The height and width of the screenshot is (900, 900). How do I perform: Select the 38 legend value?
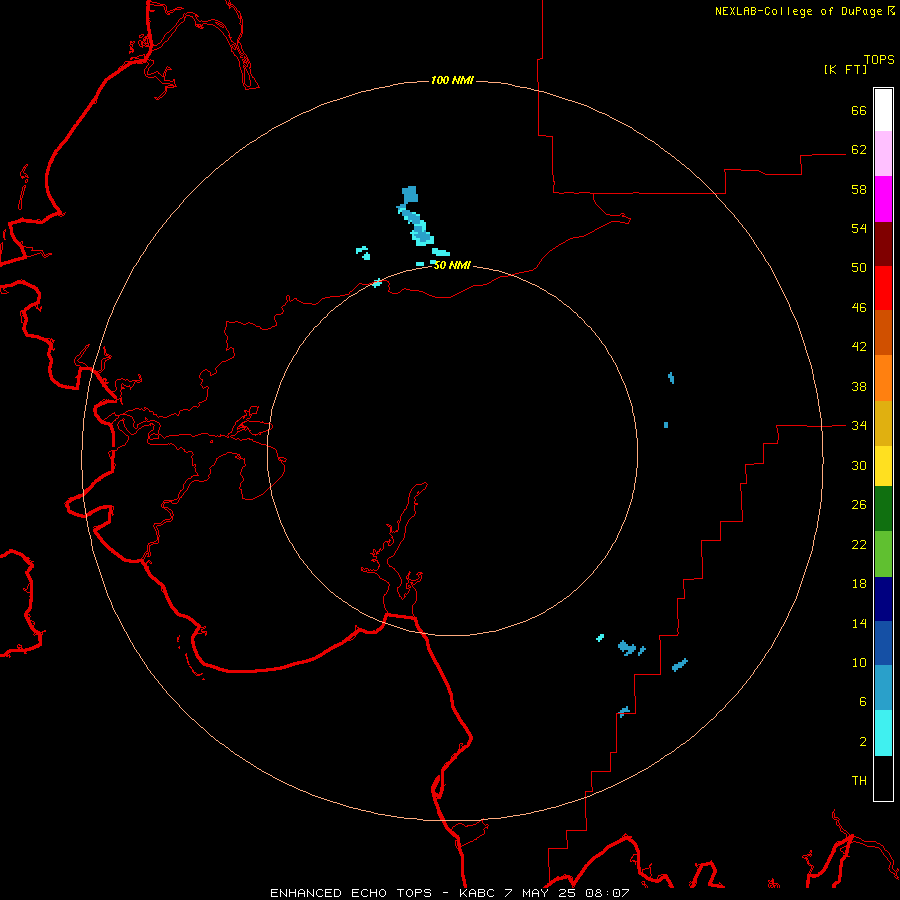(859, 386)
